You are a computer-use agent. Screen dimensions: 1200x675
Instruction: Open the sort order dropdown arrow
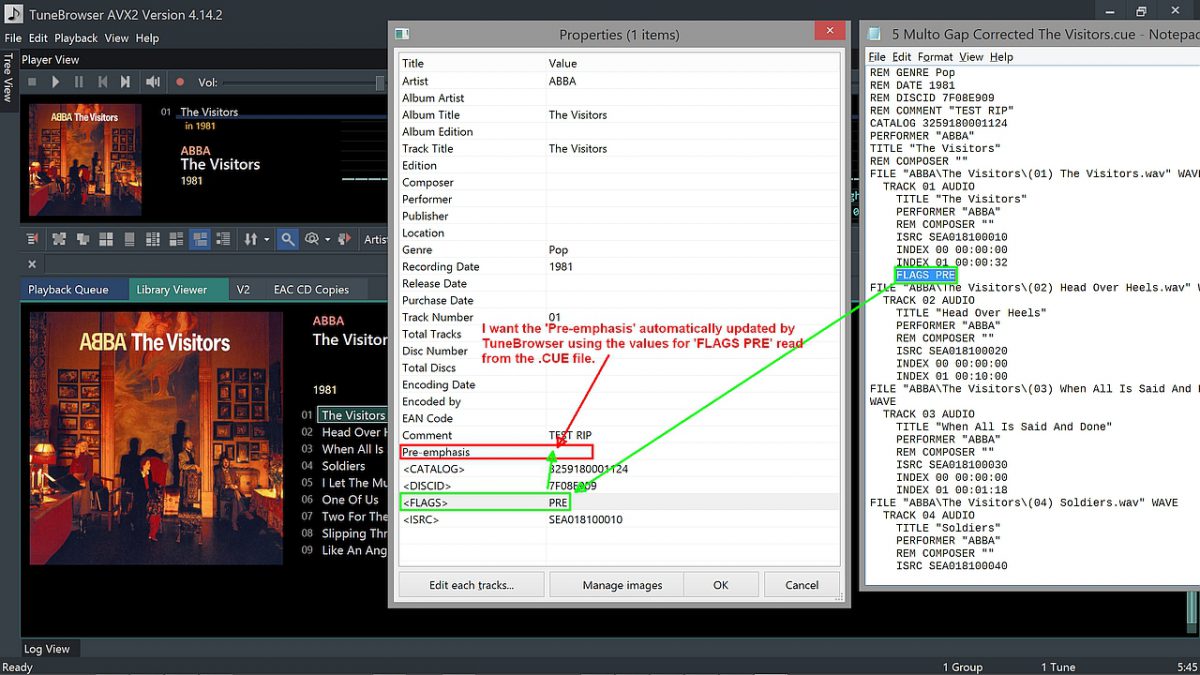[266, 239]
